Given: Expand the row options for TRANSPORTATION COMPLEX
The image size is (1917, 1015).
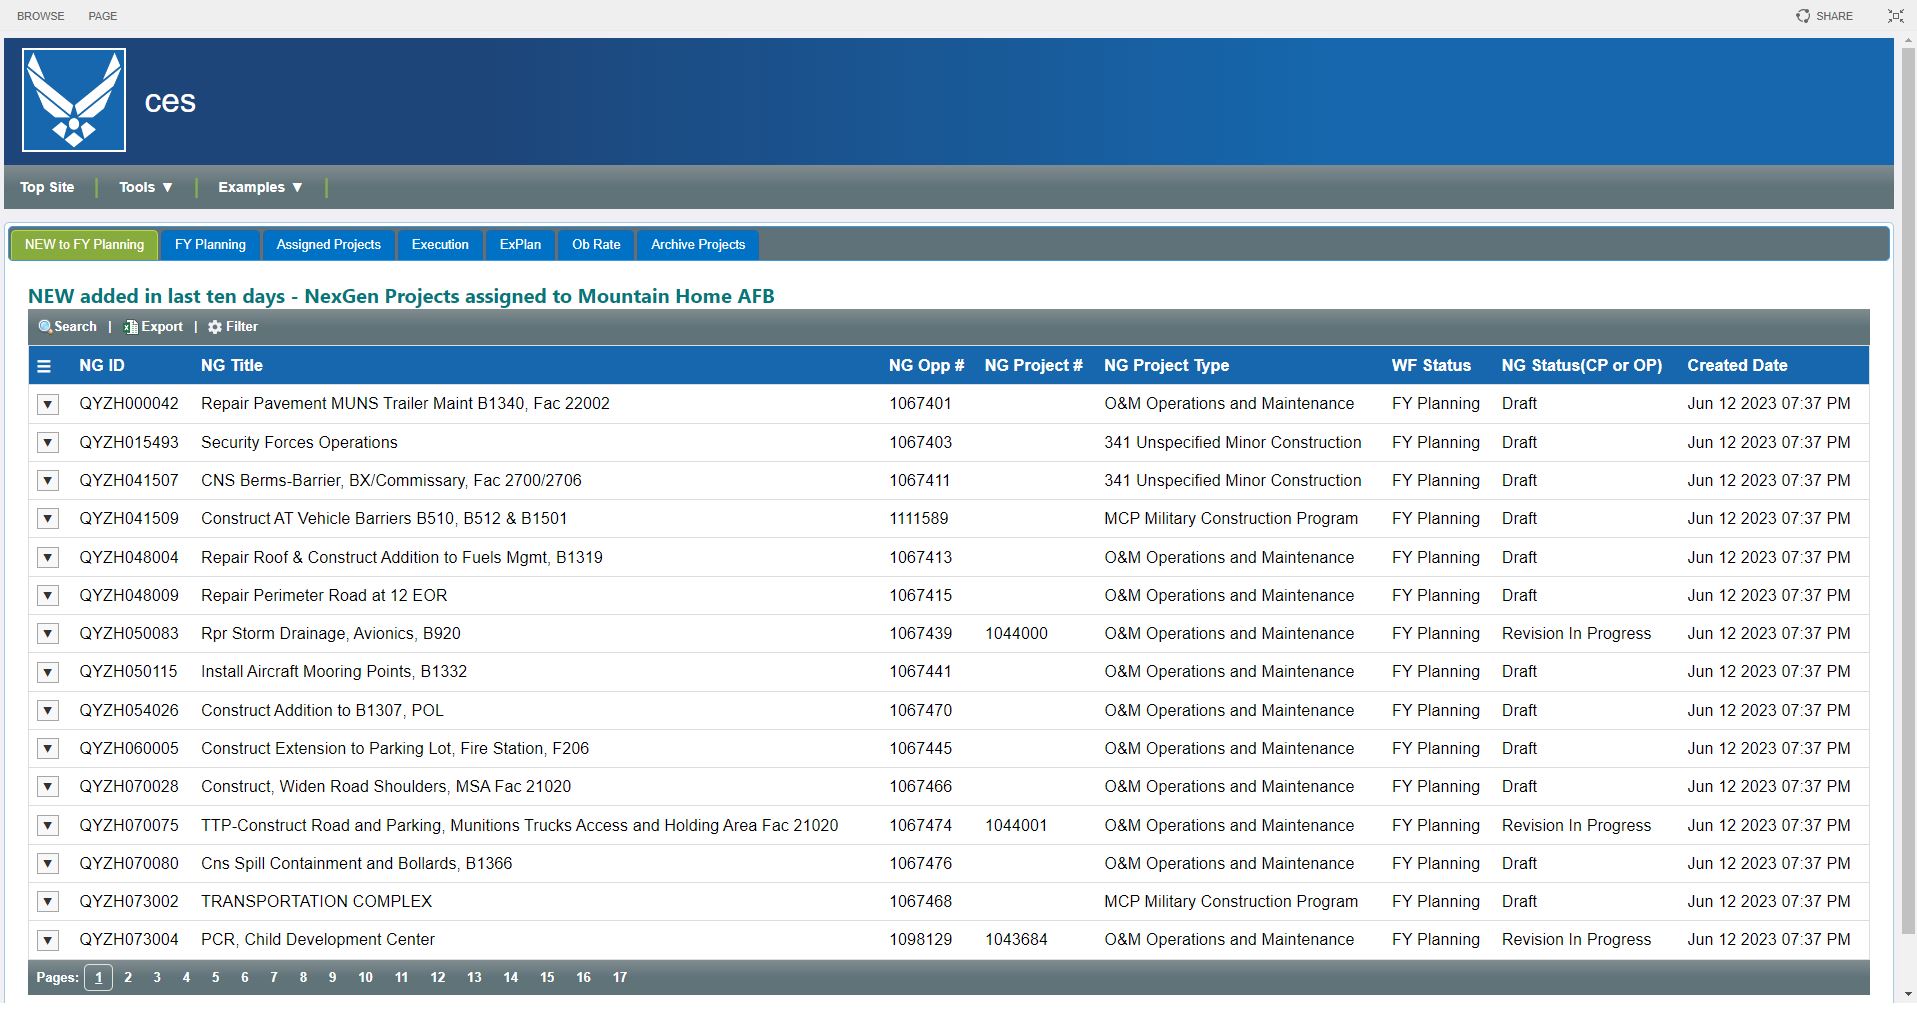Looking at the screenshot, I should [x=47, y=901].
